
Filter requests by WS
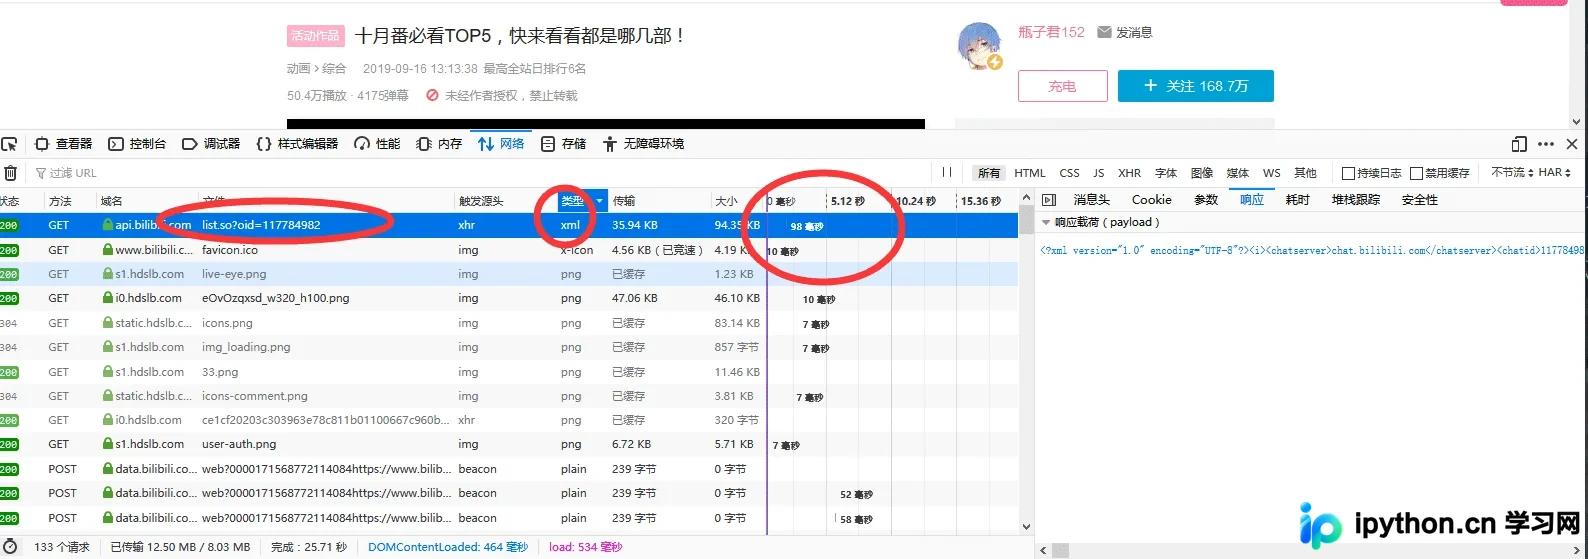click(1272, 173)
